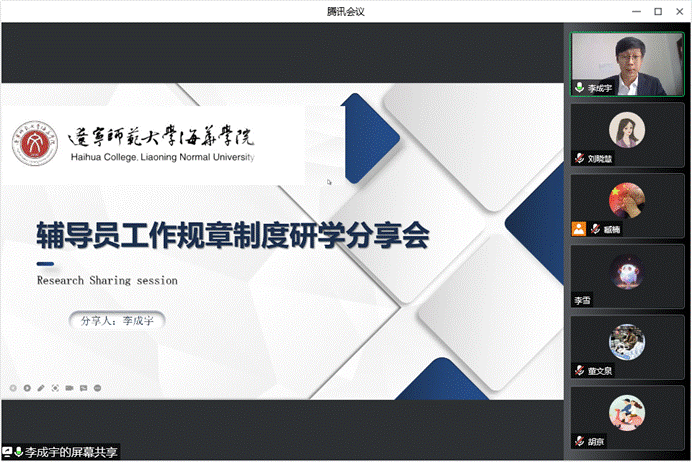
Task: Click the focus frame icon in slide toolbar
Action: pos(55,387)
